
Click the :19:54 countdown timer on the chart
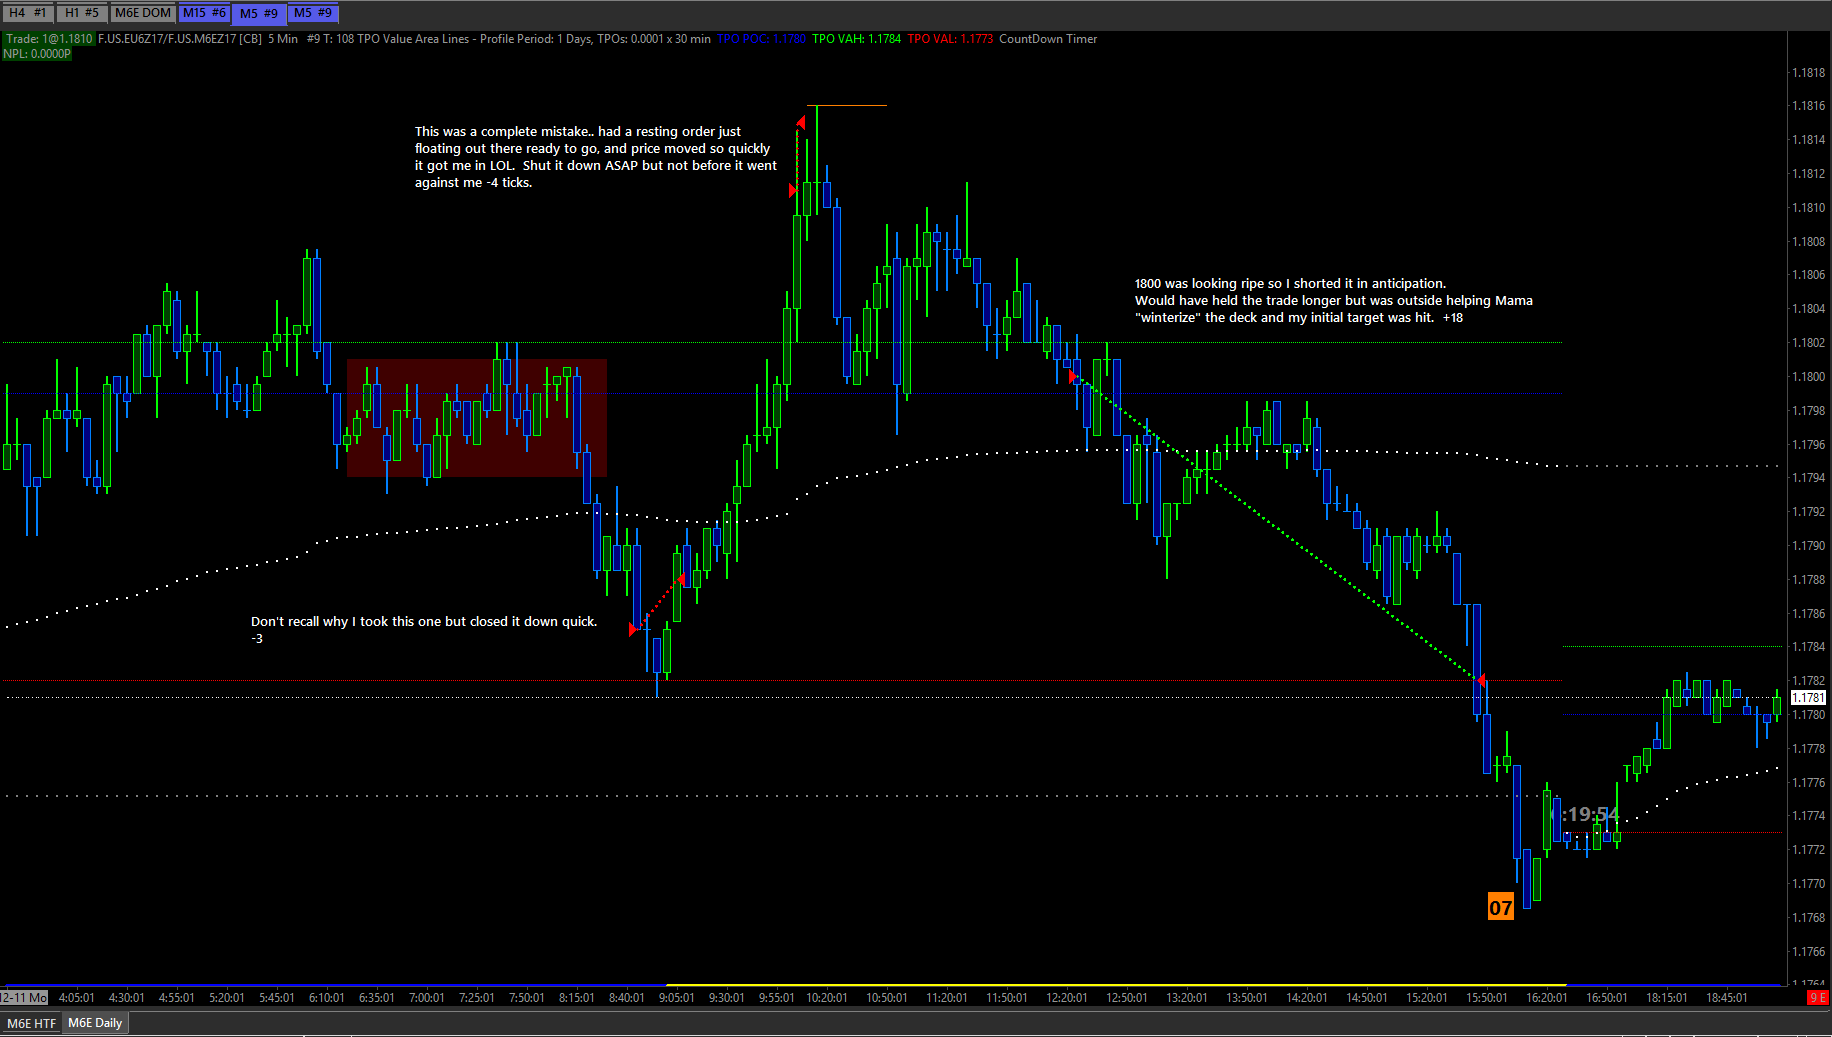[1589, 814]
